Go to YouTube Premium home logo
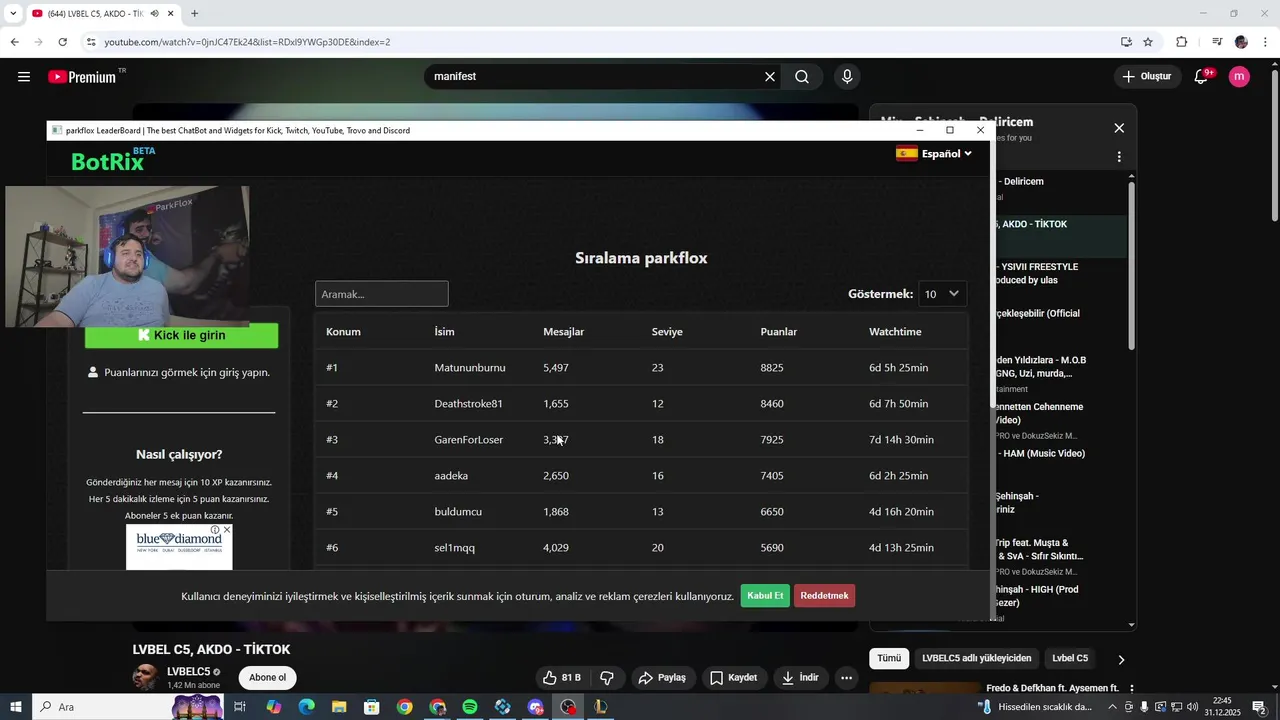The width and height of the screenshot is (1280, 720). pos(82,77)
